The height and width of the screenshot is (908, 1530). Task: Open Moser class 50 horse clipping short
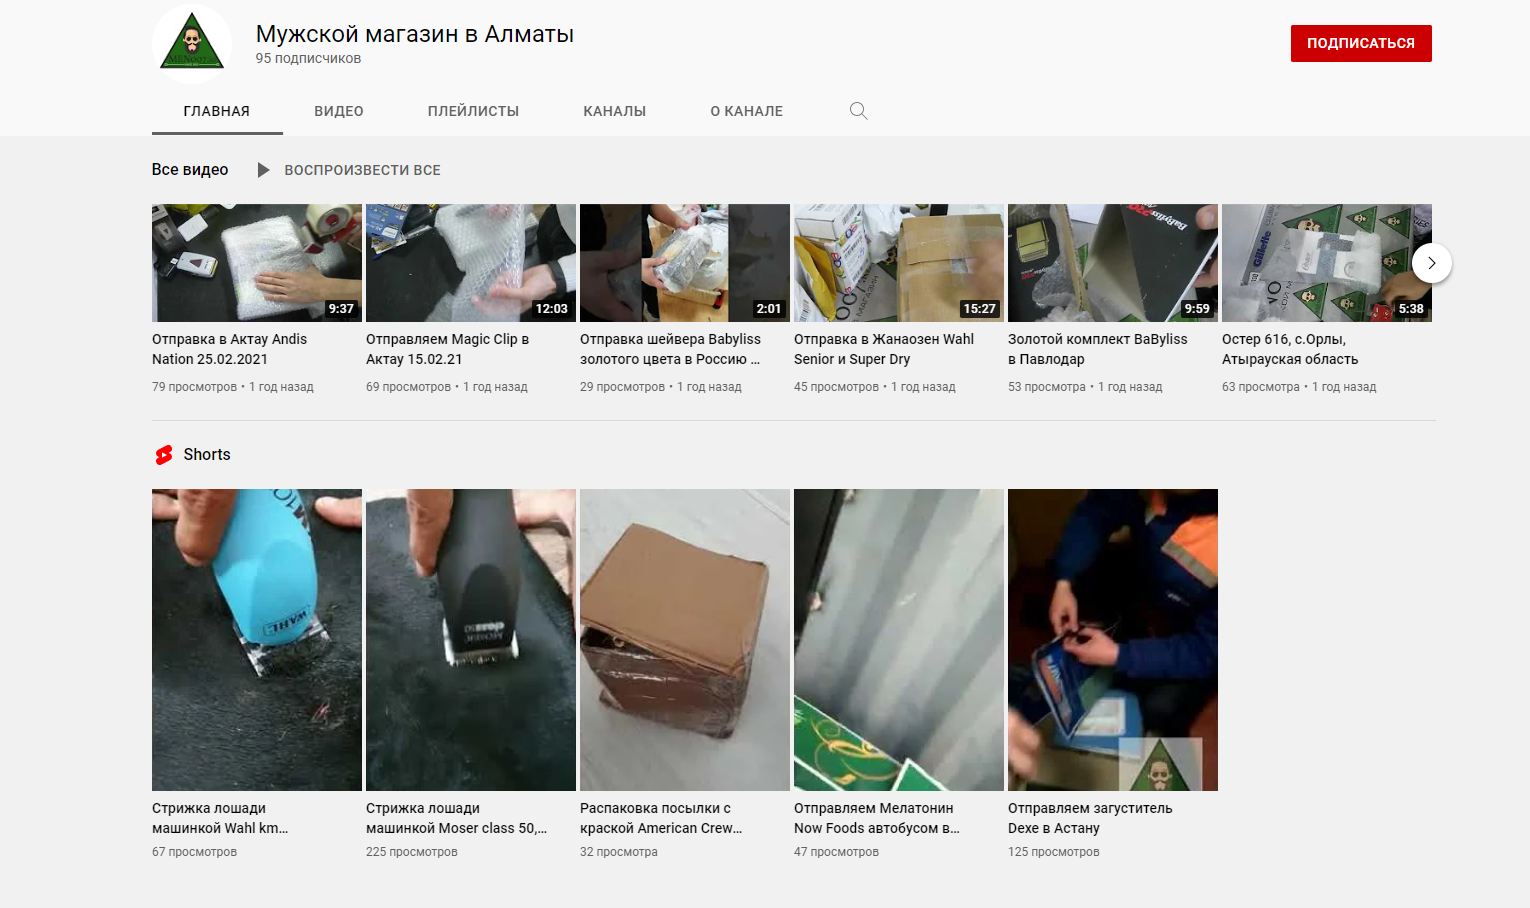[471, 640]
